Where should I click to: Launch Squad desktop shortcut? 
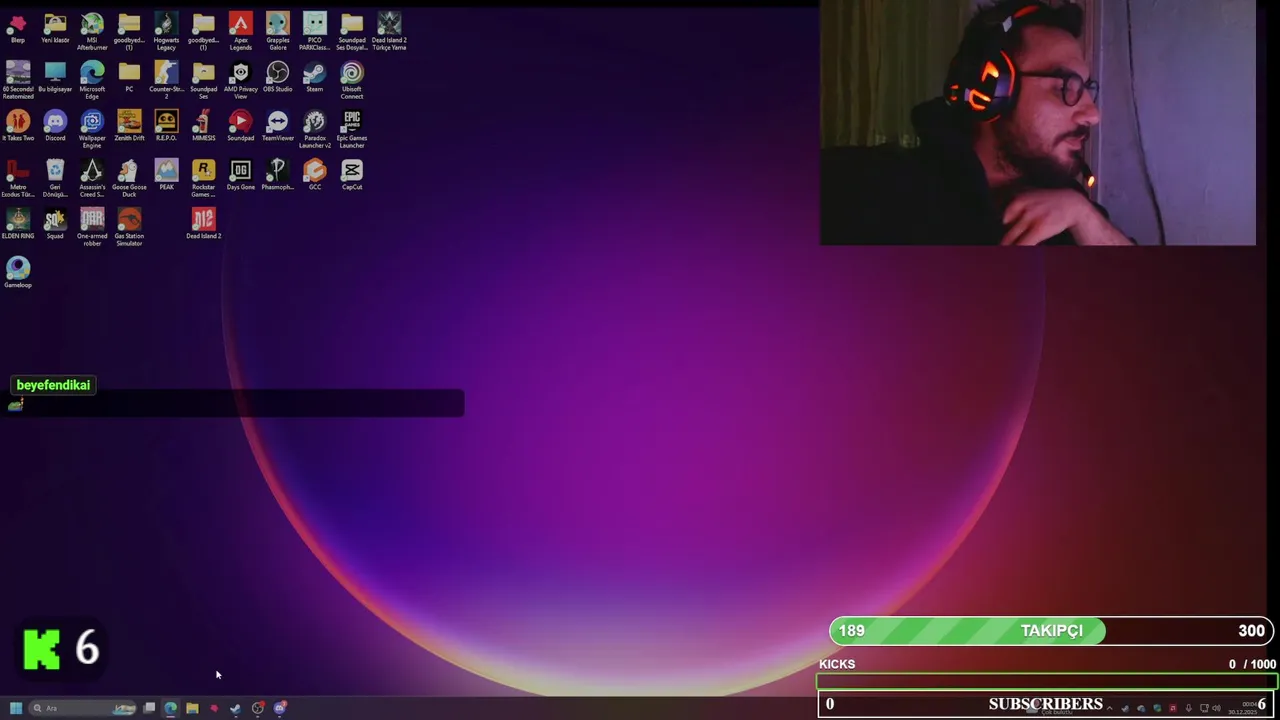coord(55,224)
